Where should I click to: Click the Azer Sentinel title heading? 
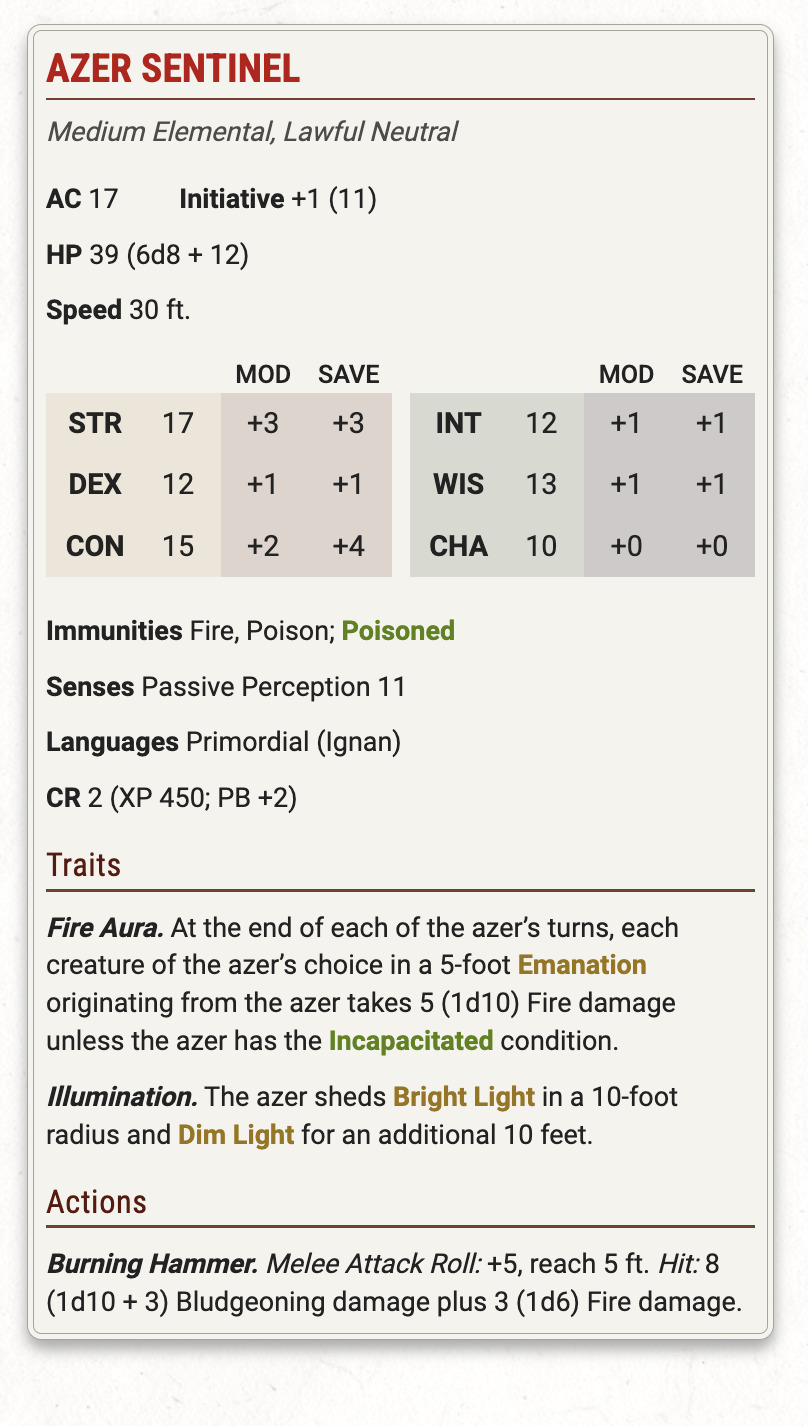[173, 68]
